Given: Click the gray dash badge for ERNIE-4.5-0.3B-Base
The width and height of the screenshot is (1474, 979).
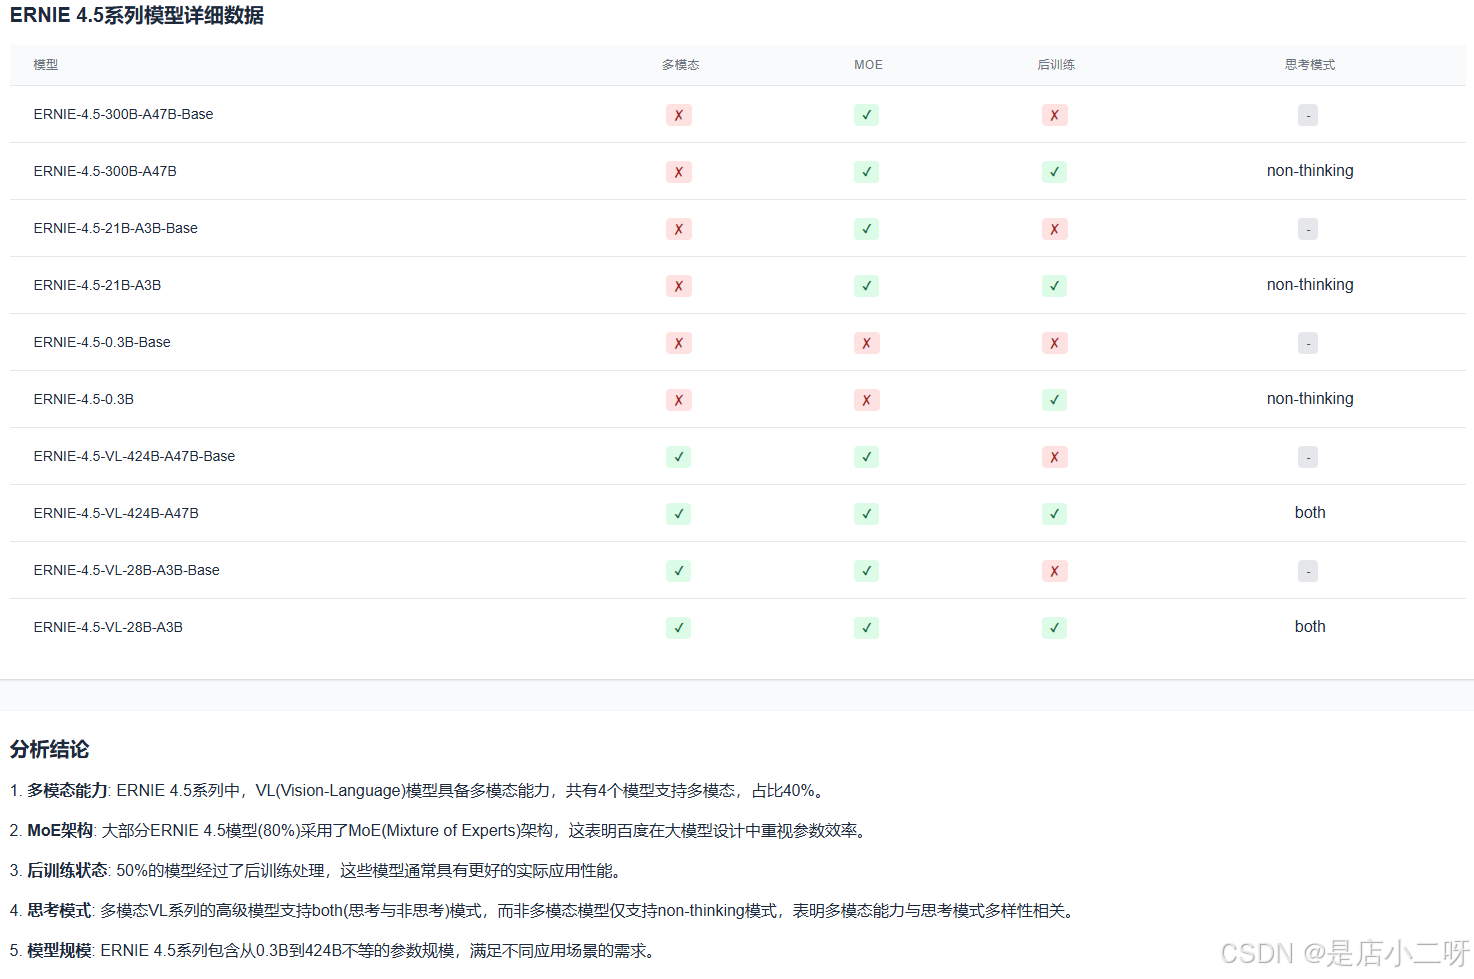Looking at the screenshot, I should (x=1308, y=343).
